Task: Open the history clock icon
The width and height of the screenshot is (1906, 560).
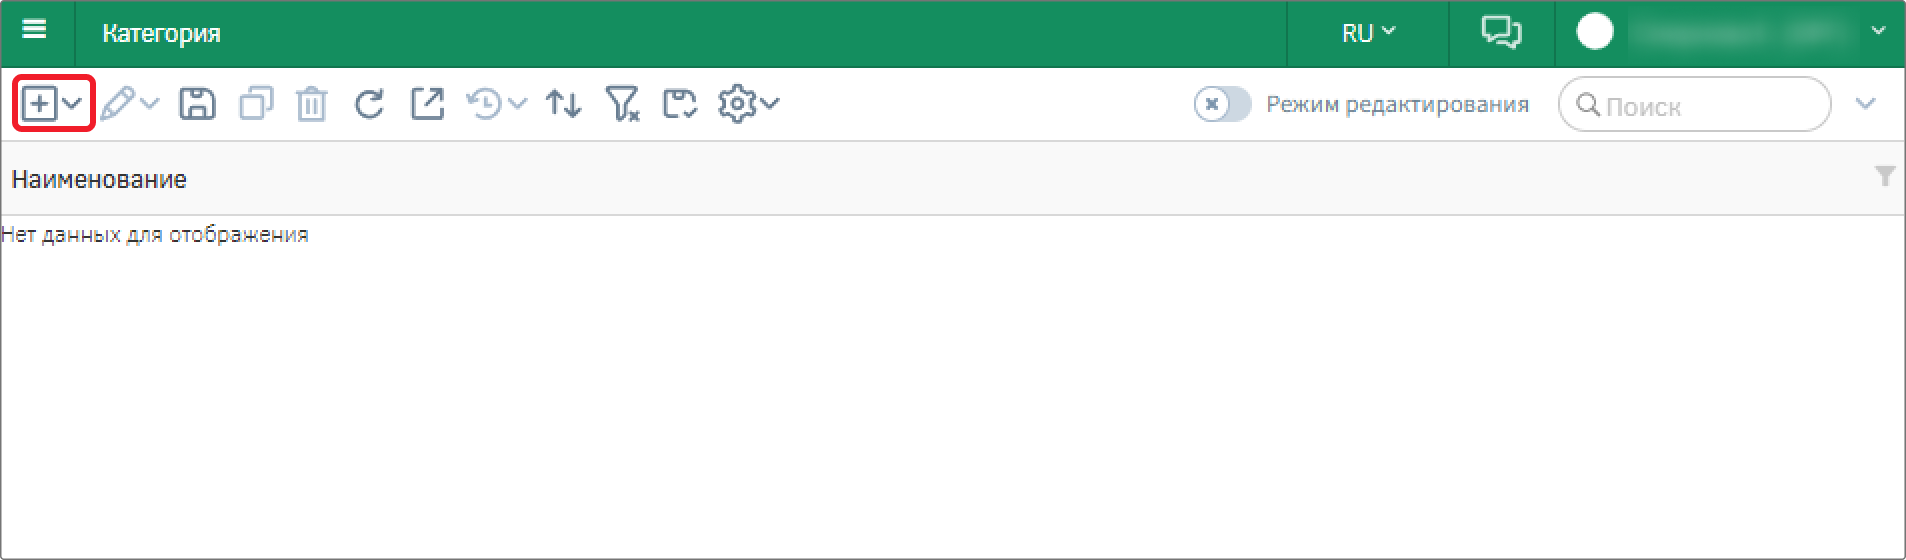Action: tap(485, 103)
